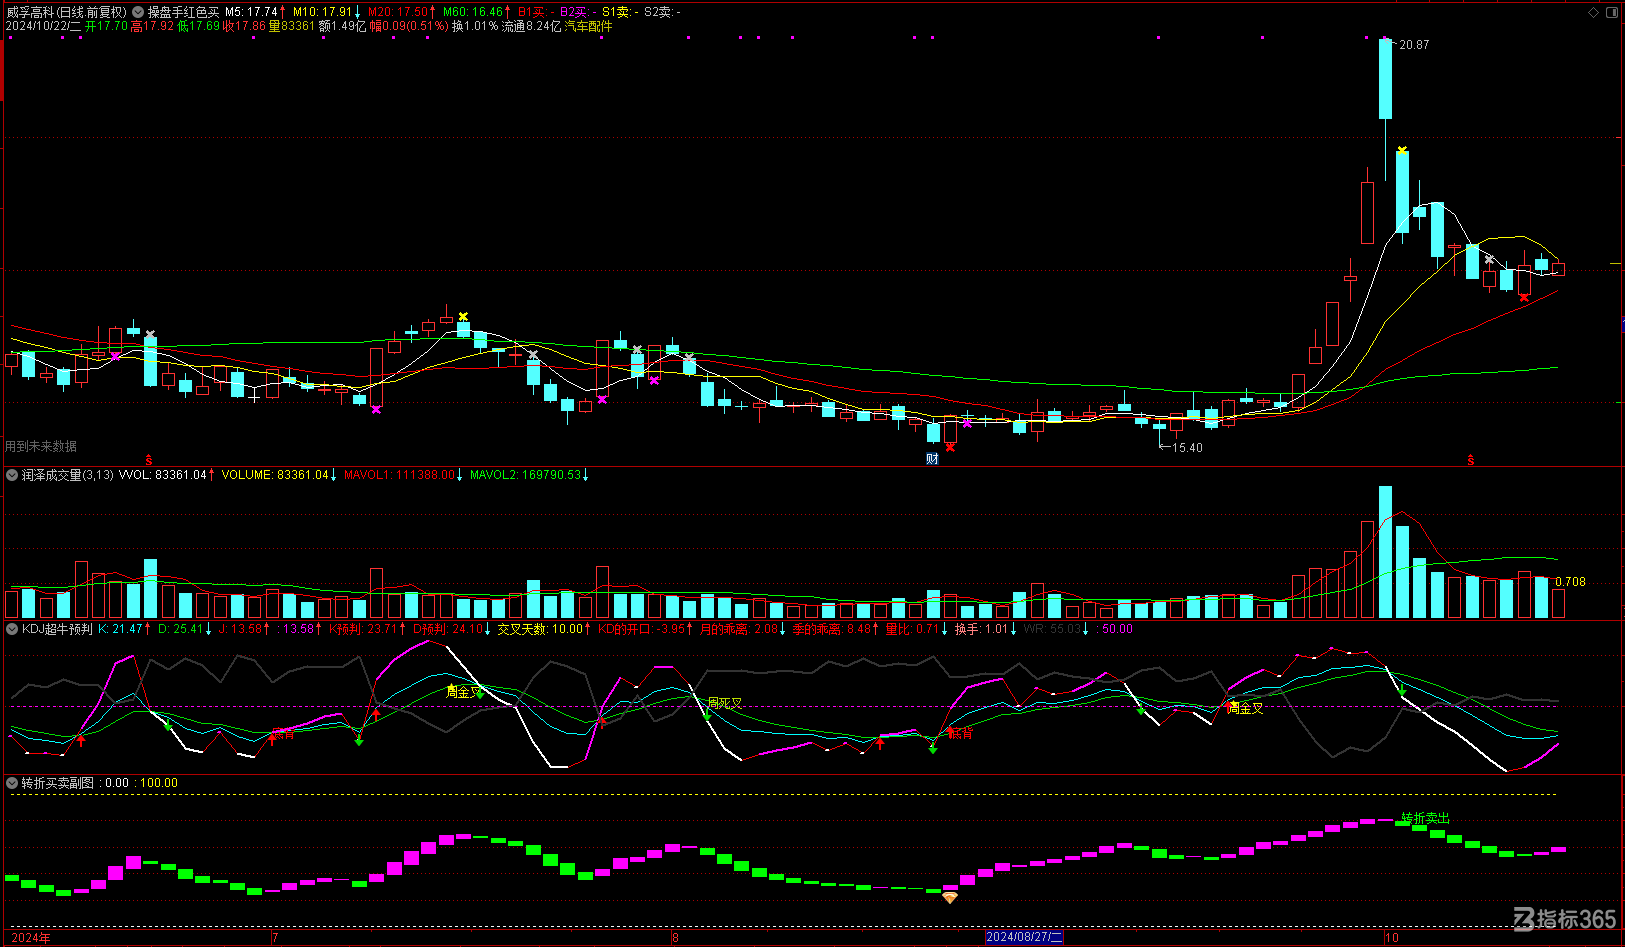
Task: Click the month 10 time axis label
Action: point(1392,937)
